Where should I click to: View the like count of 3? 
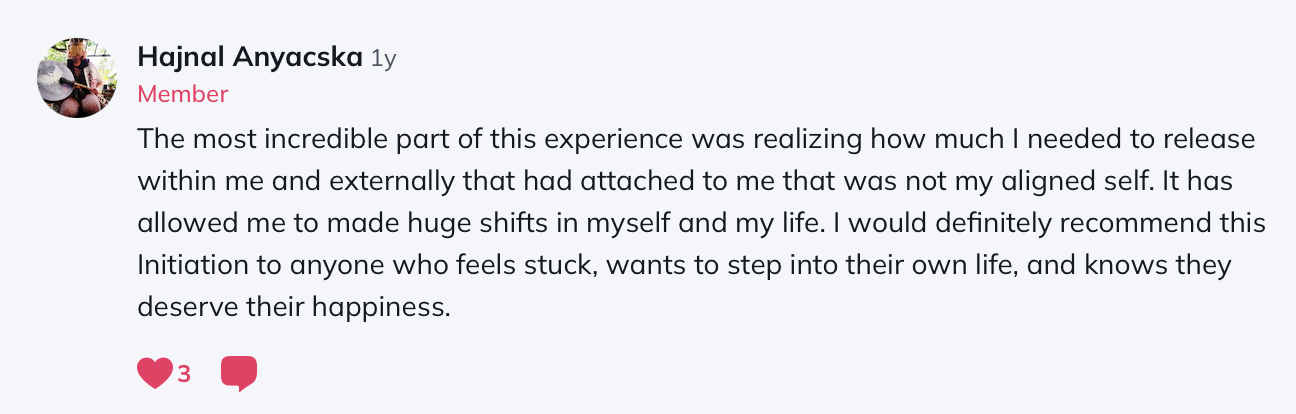[x=184, y=374]
